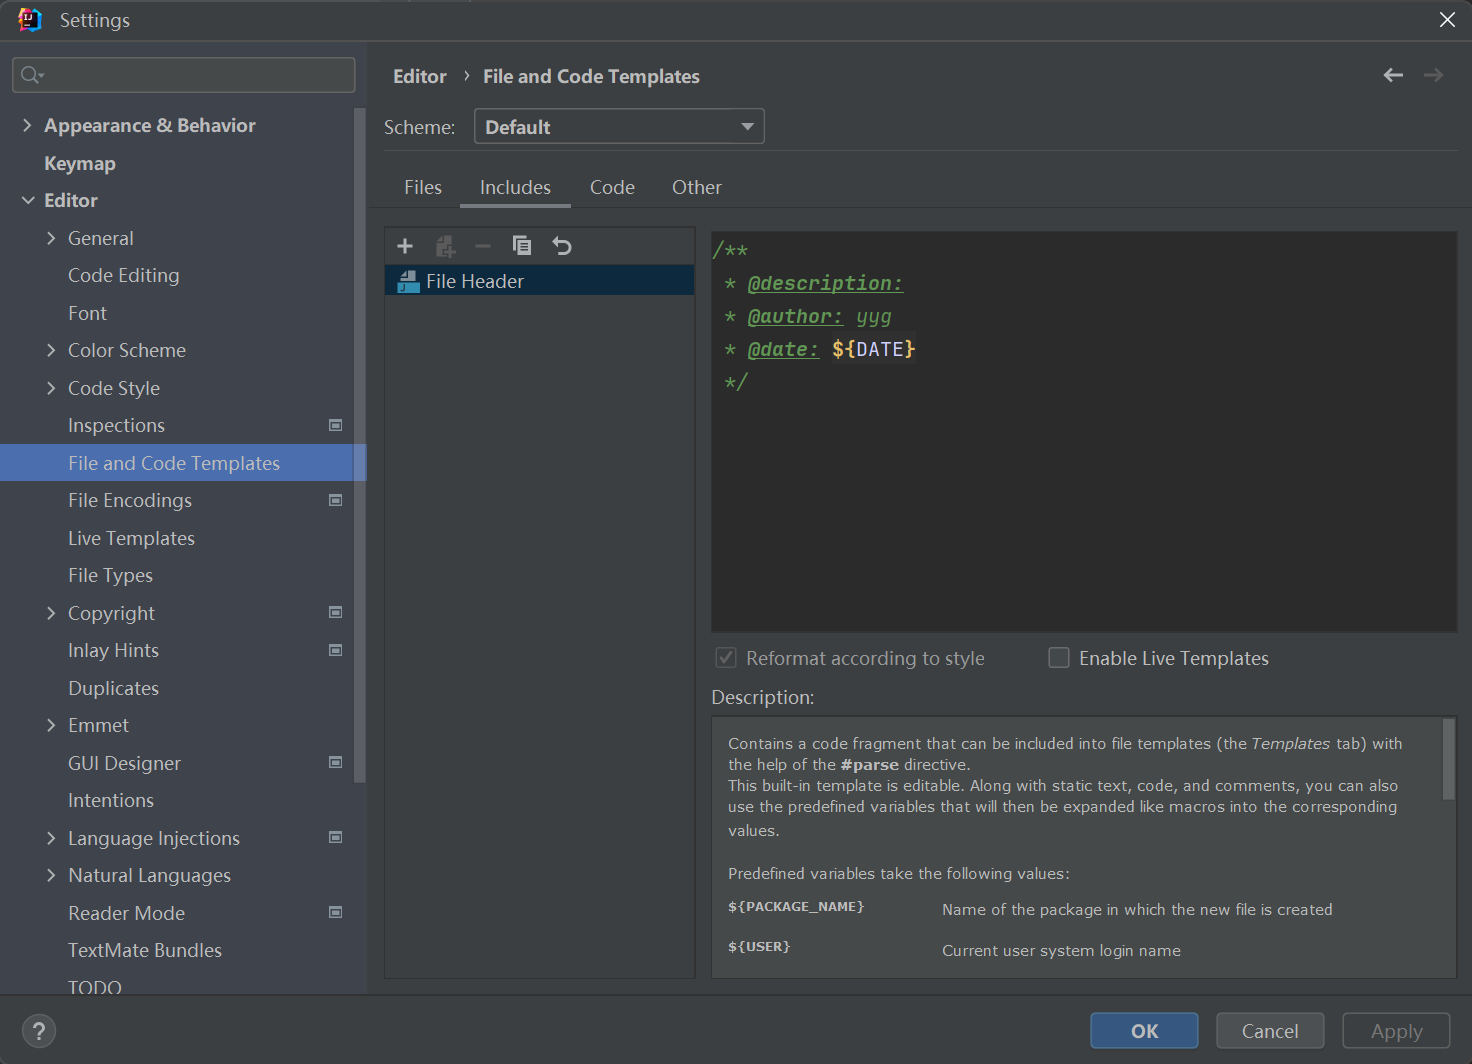Click the search magnifier icon in settings

pos(32,75)
